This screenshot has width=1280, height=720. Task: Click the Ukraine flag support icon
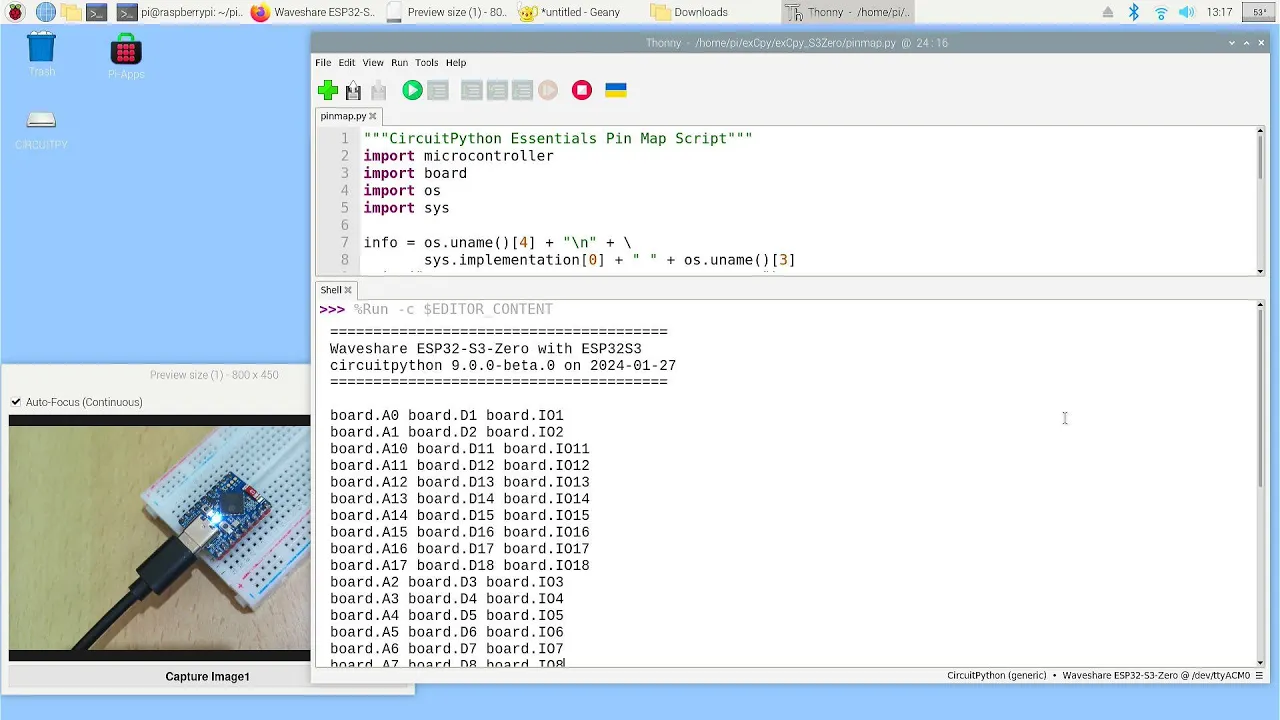pyautogui.click(x=616, y=91)
